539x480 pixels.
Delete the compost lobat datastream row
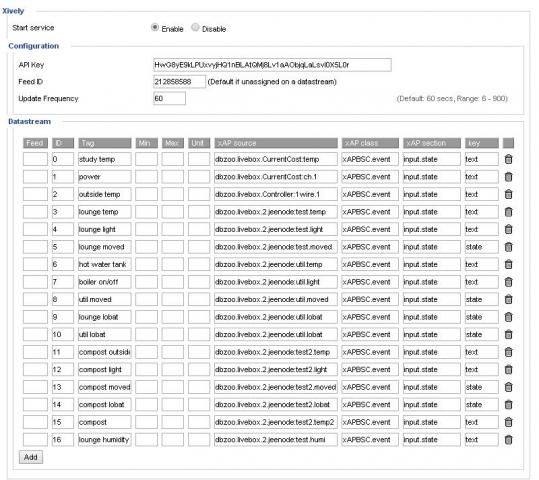pyautogui.click(x=508, y=405)
